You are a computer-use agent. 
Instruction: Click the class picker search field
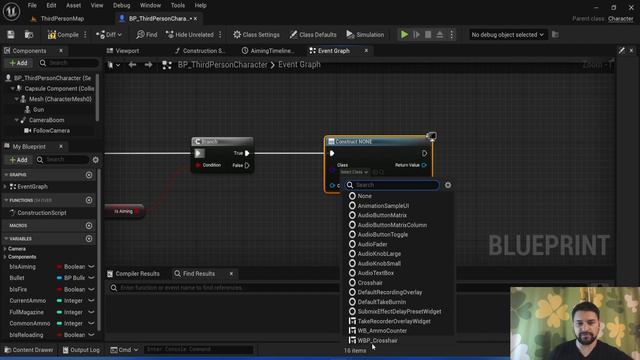392,185
